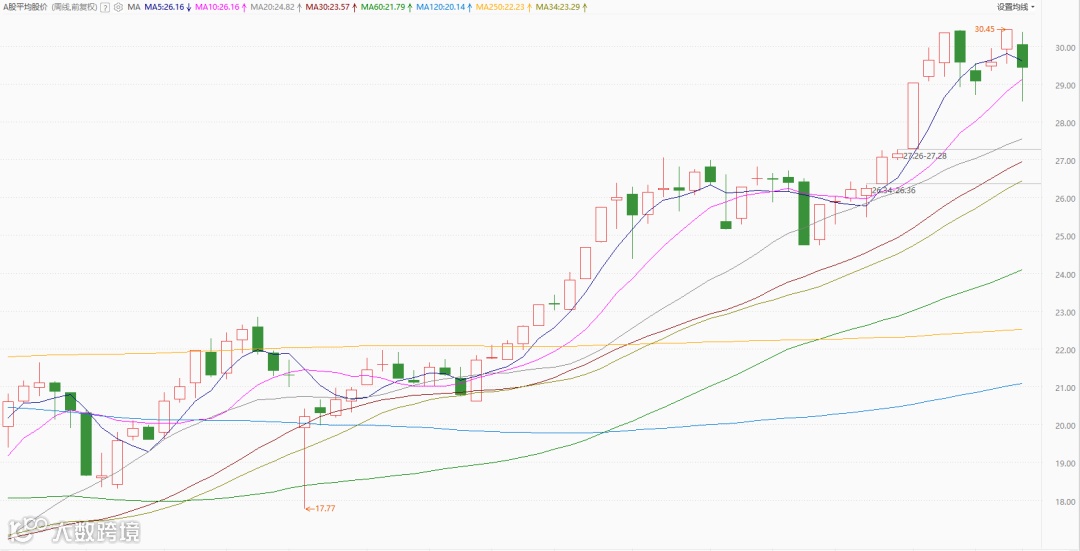The width and height of the screenshot is (1080, 551).
Task: Open the indicator settings gear icon
Action: (118, 7)
